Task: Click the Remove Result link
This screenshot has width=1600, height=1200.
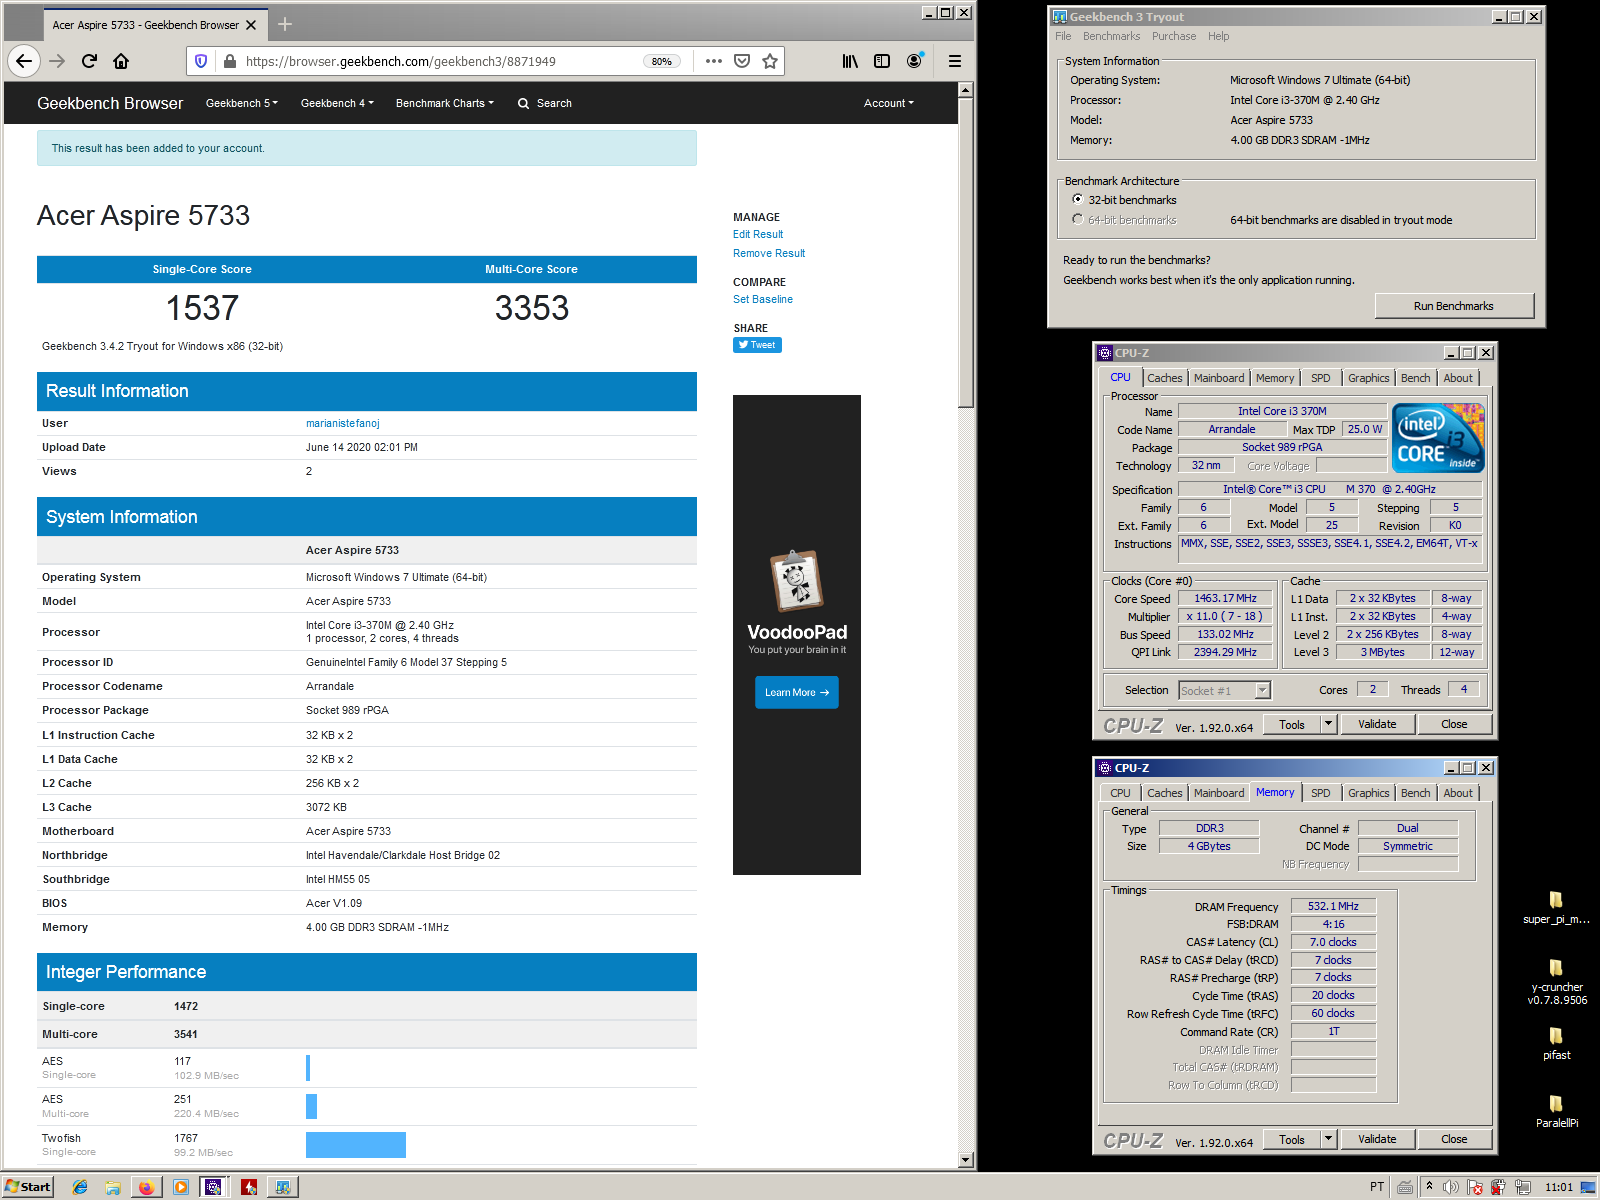Action: point(769,253)
